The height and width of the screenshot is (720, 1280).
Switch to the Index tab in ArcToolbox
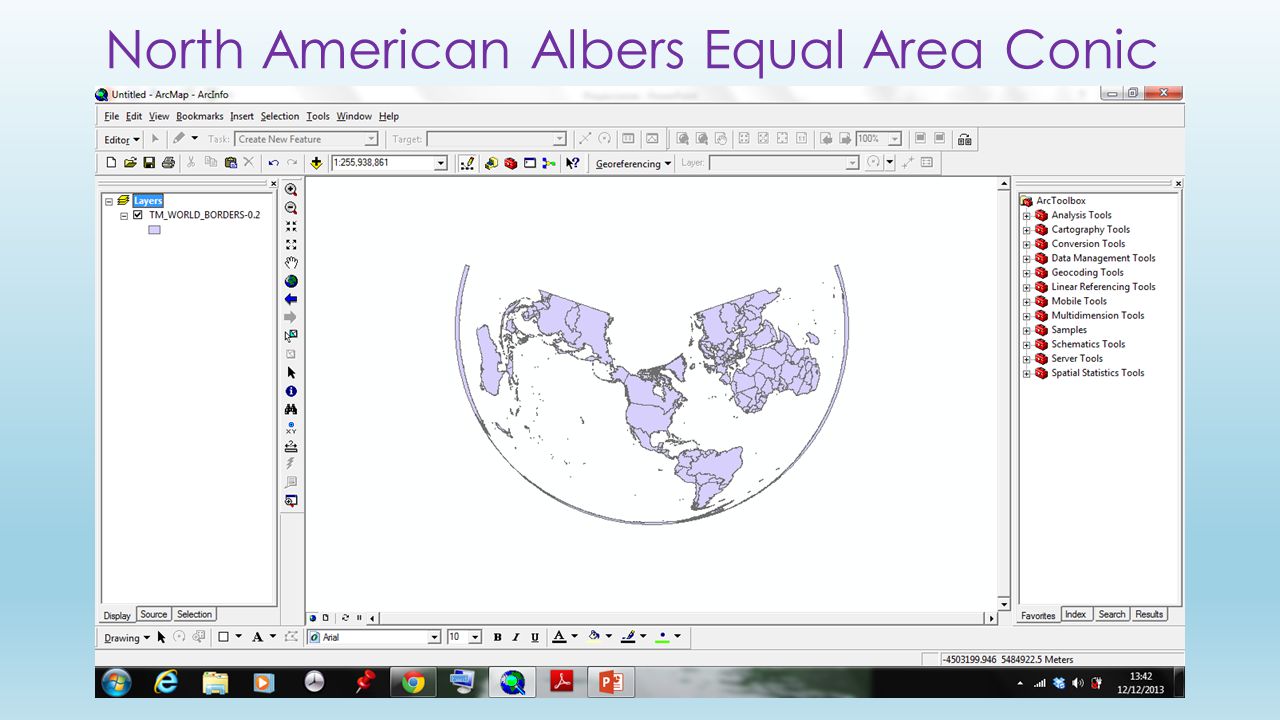coord(1076,614)
